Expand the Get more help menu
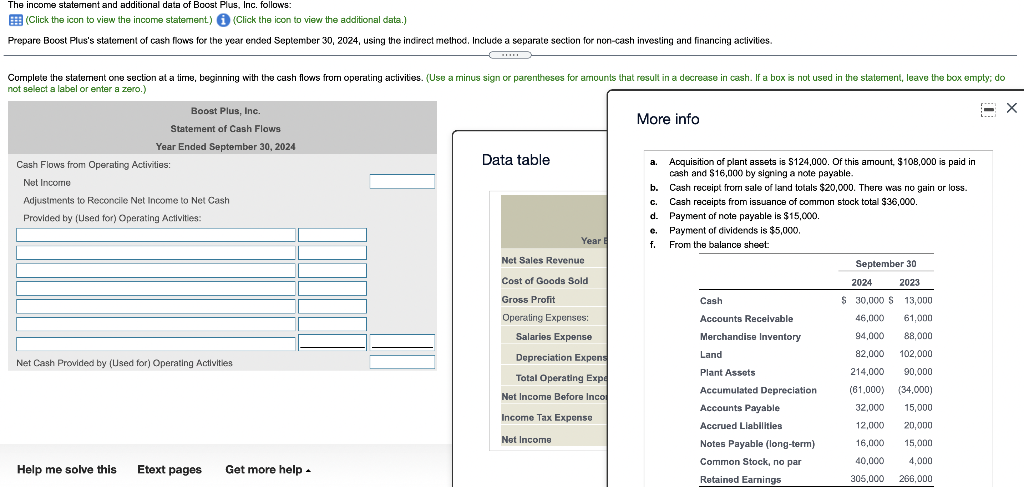Screen dimensions: 1024x487 point(268,469)
